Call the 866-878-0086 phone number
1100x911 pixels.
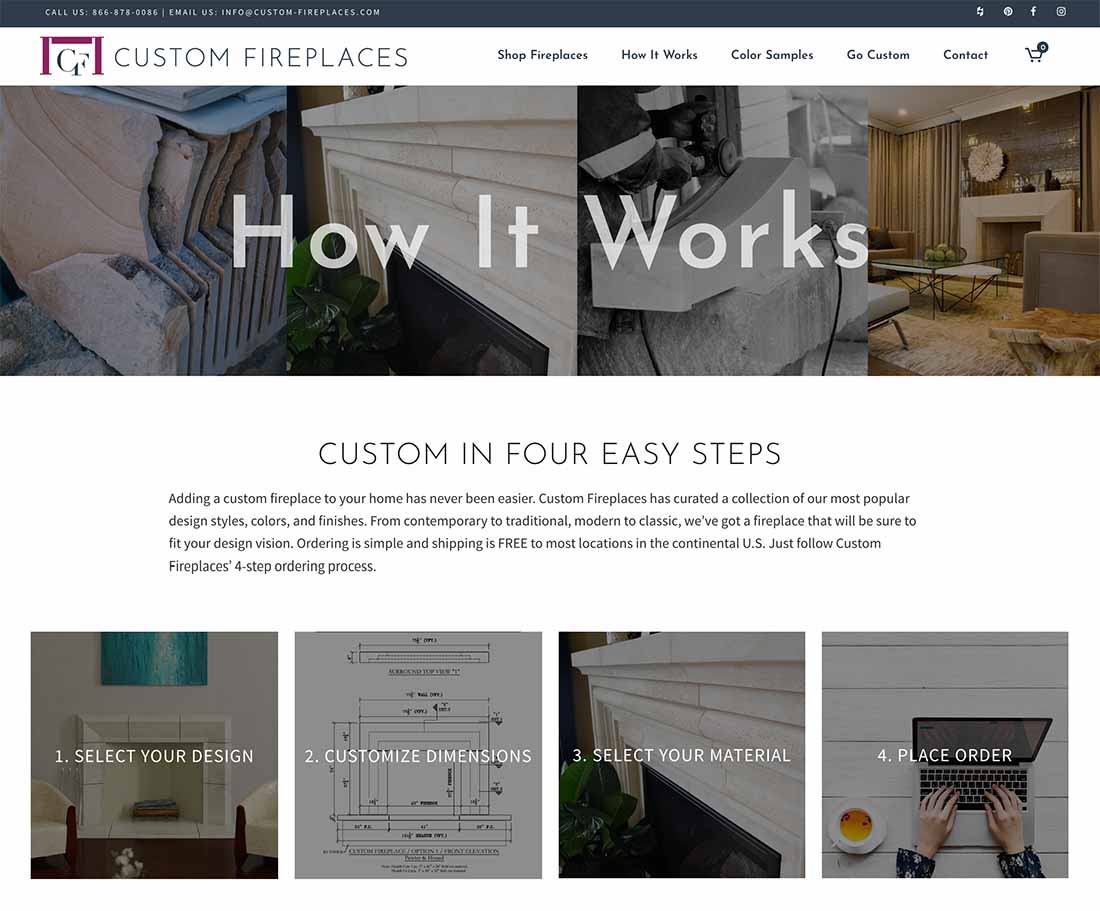pos(125,12)
